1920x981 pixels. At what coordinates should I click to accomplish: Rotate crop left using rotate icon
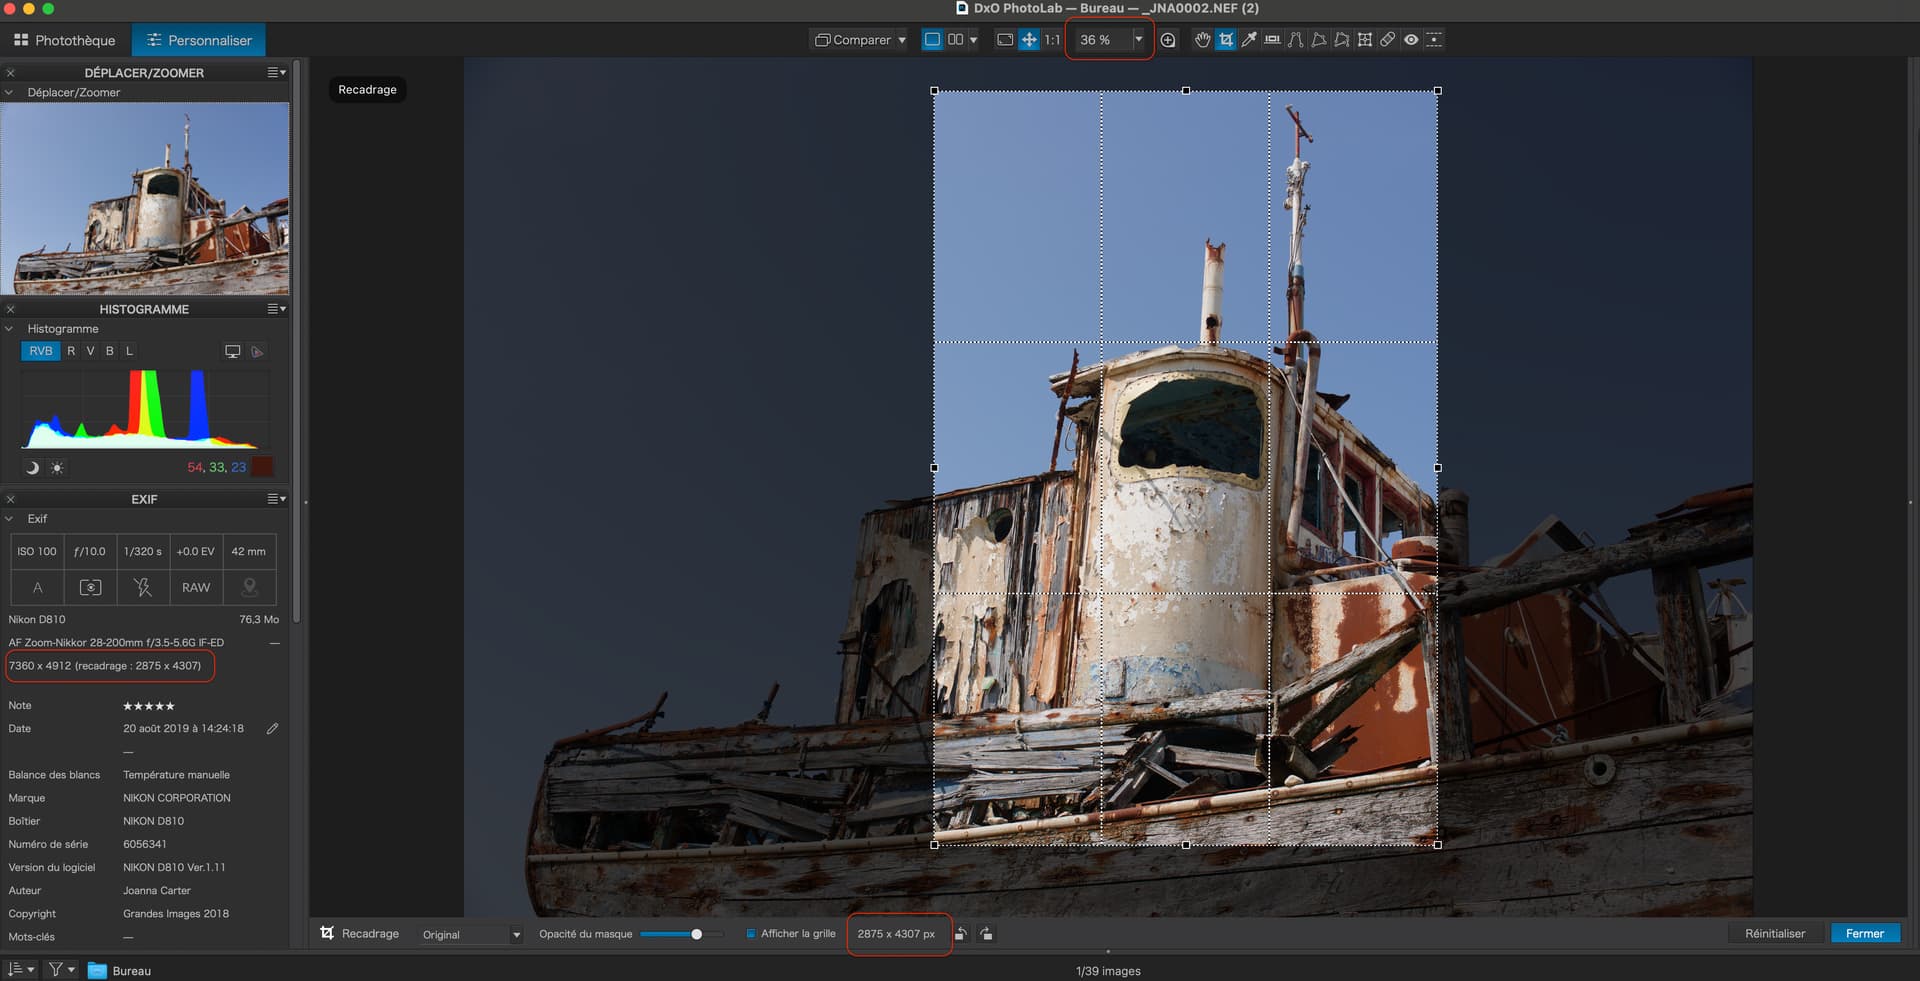click(x=961, y=934)
